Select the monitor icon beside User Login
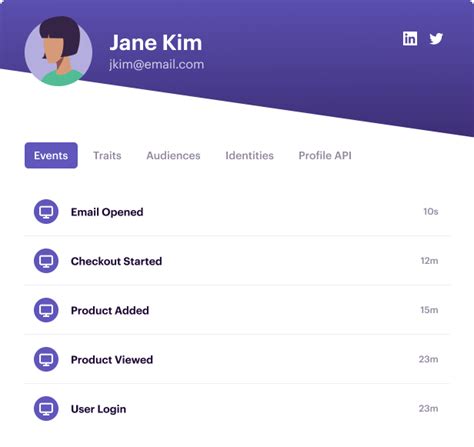 tap(46, 409)
